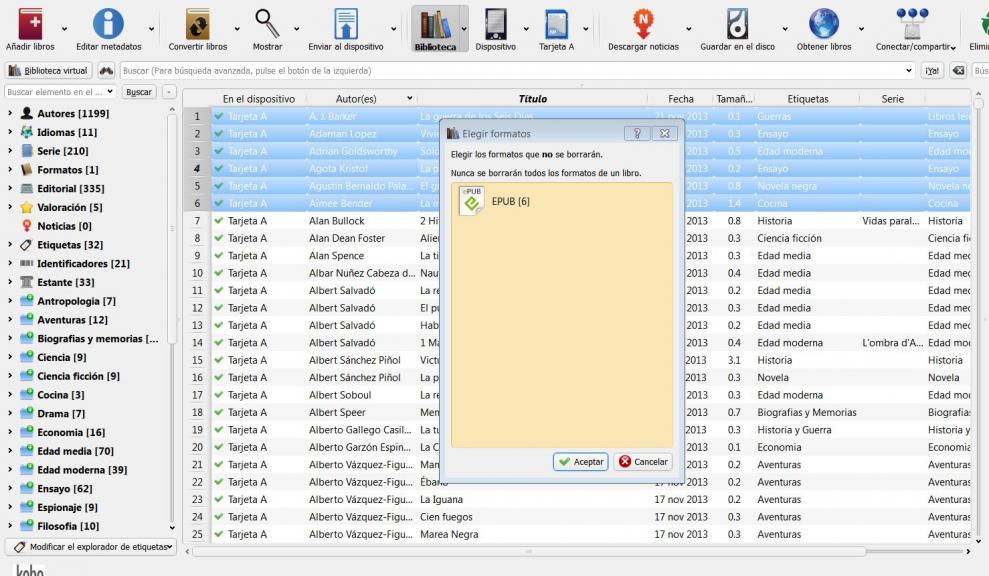
Task: Expand the Autores [1199] category
Action: point(9,113)
